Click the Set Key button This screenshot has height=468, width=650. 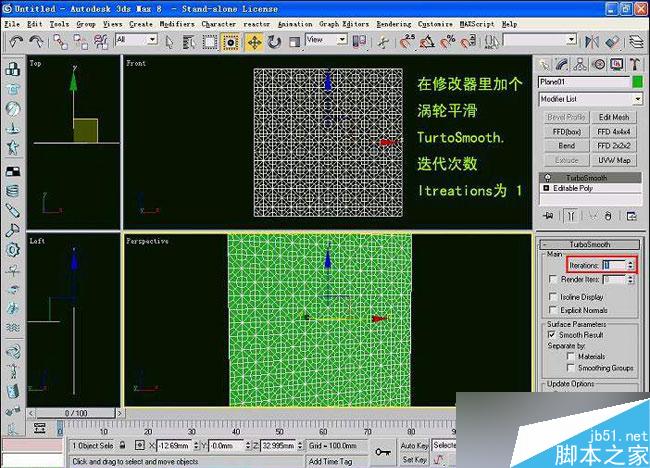click(414, 459)
